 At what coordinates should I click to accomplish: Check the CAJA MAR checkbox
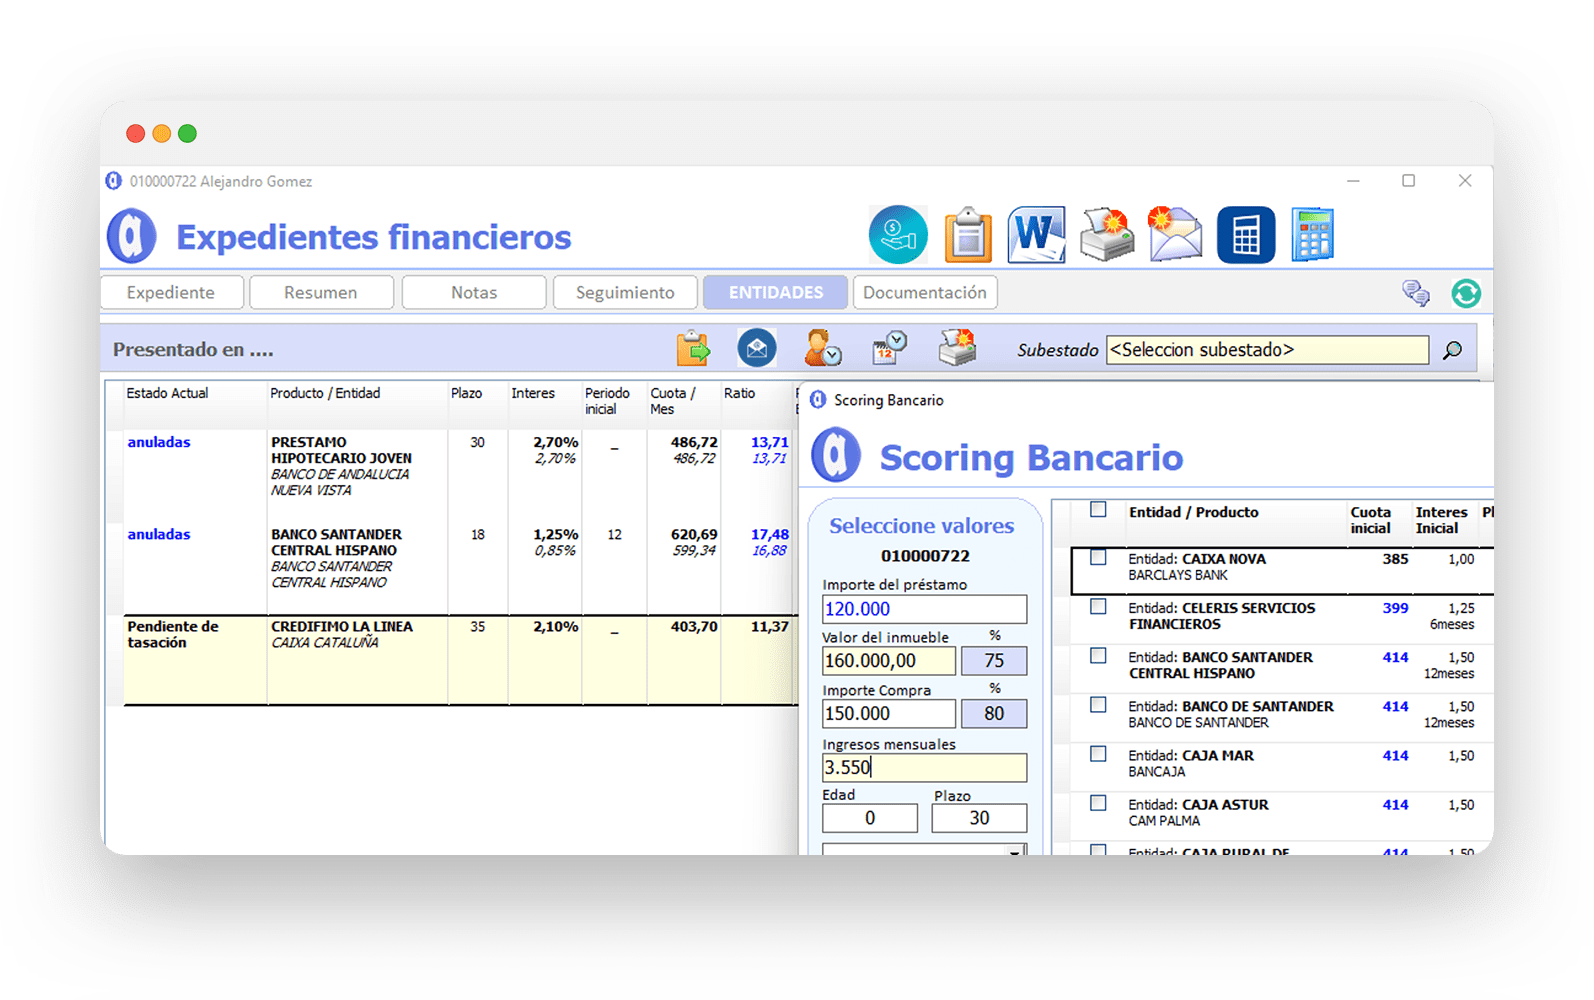1098,754
